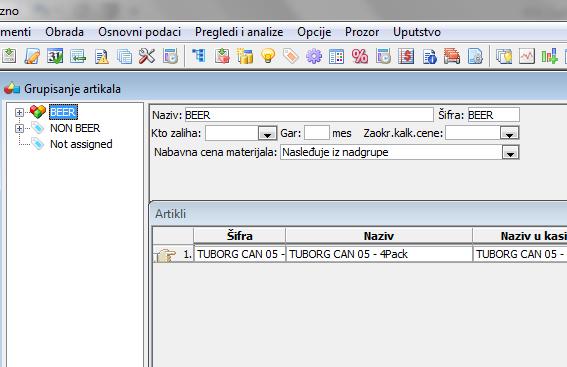The height and width of the screenshot is (367, 567).
Task: Open the Kto zaliha dropdown
Action: (268, 133)
